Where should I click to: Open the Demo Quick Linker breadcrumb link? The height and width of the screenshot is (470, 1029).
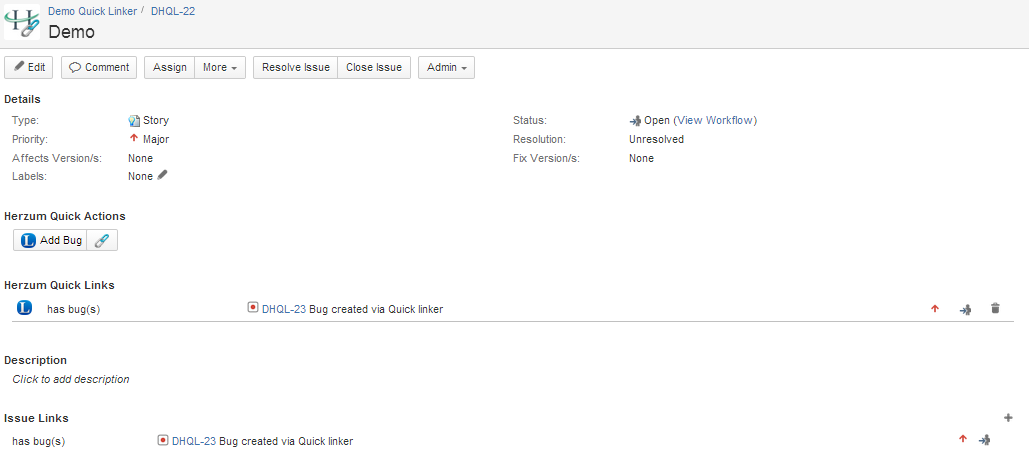pos(92,10)
